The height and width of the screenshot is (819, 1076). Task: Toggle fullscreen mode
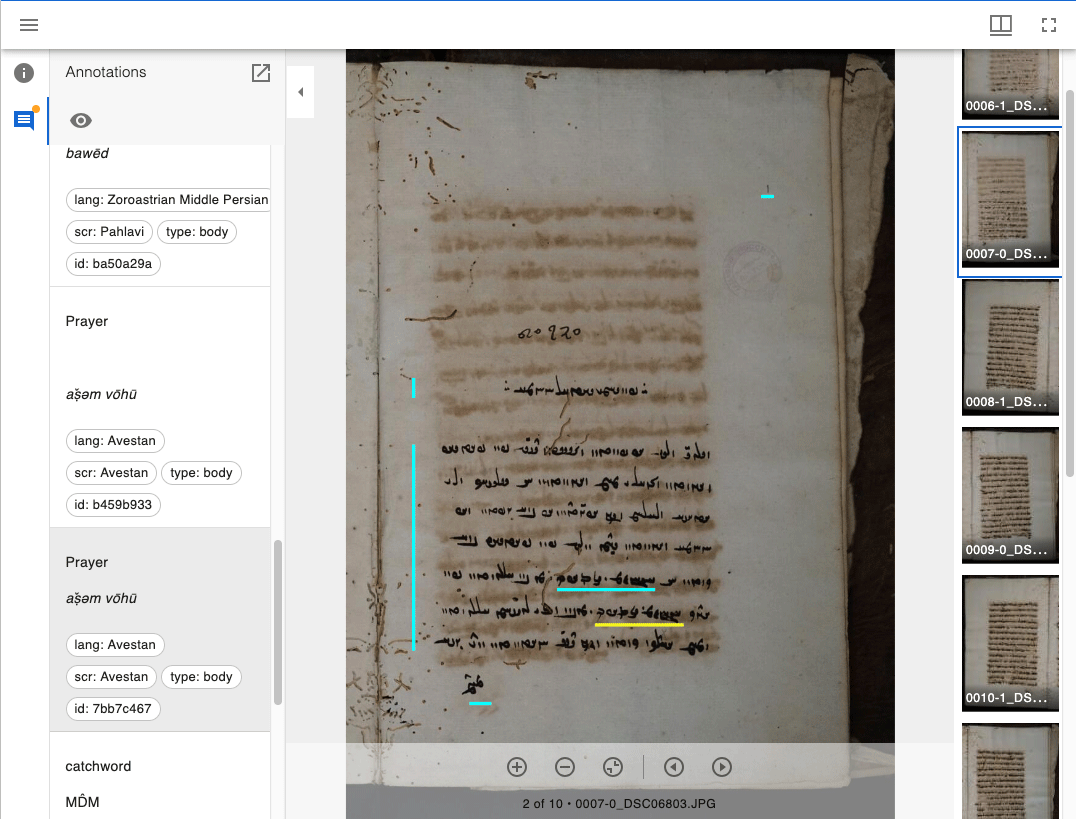click(x=1049, y=25)
